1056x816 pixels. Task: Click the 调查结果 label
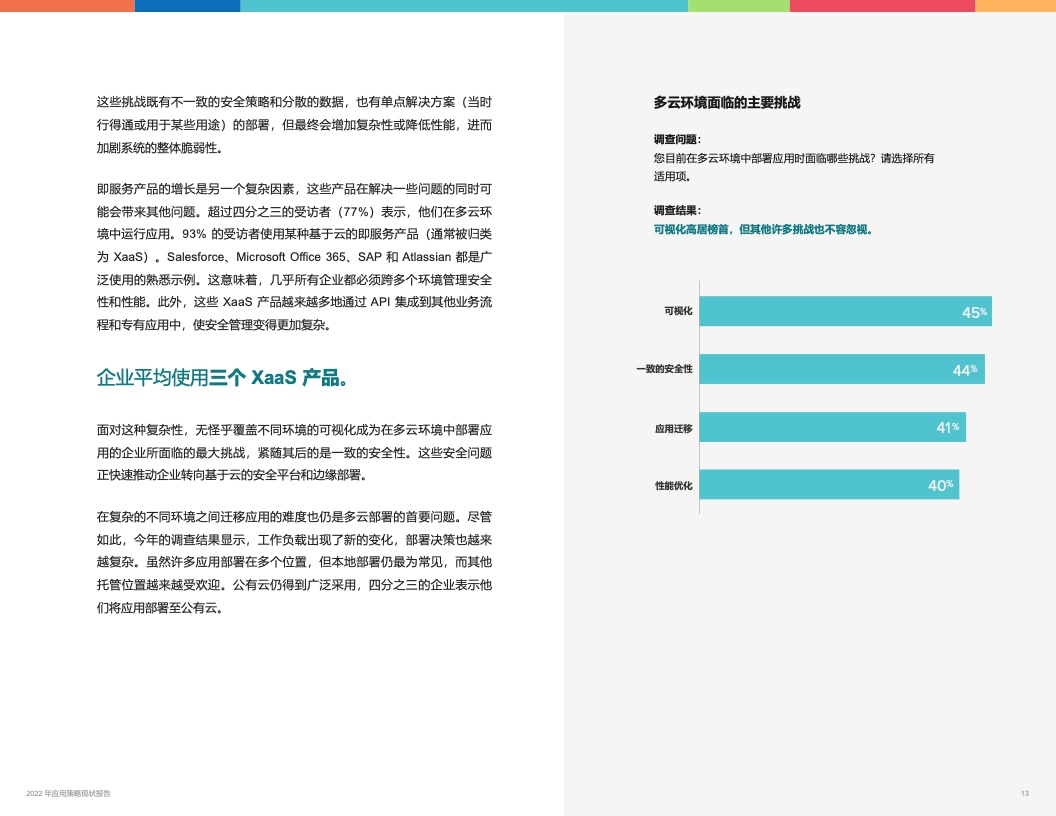coord(677,211)
